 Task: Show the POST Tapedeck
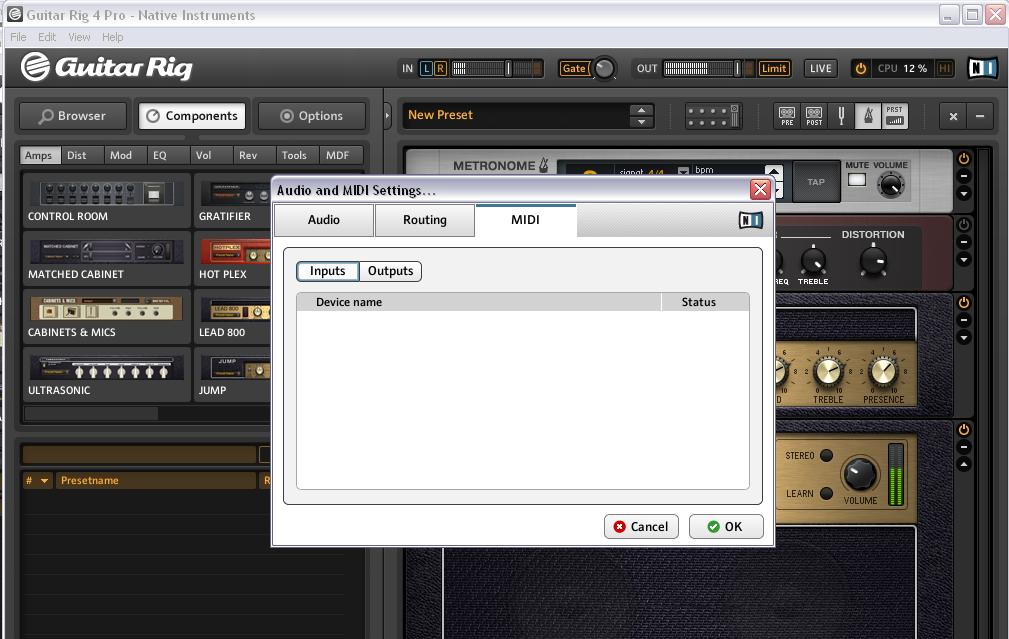[x=814, y=116]
